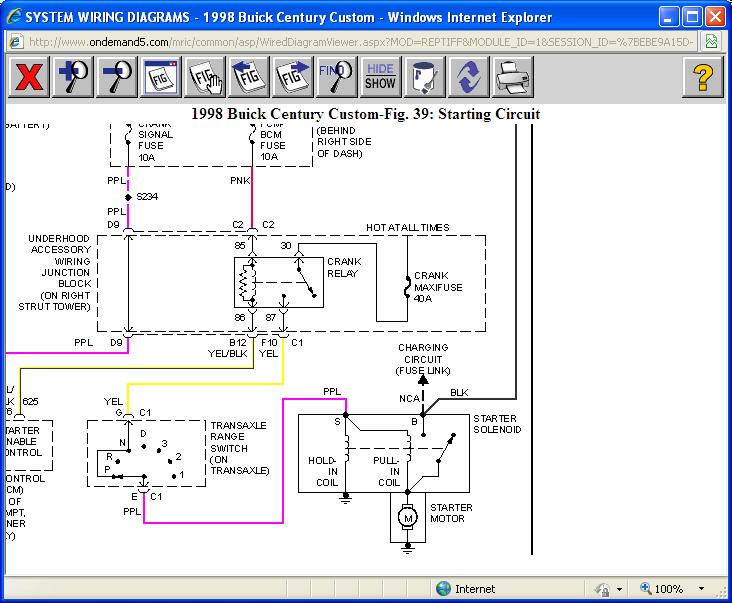732x603 pixels.
Task: Zoom in with the plus magnifier
Action: pyautogui.click(x=74, y=77)
